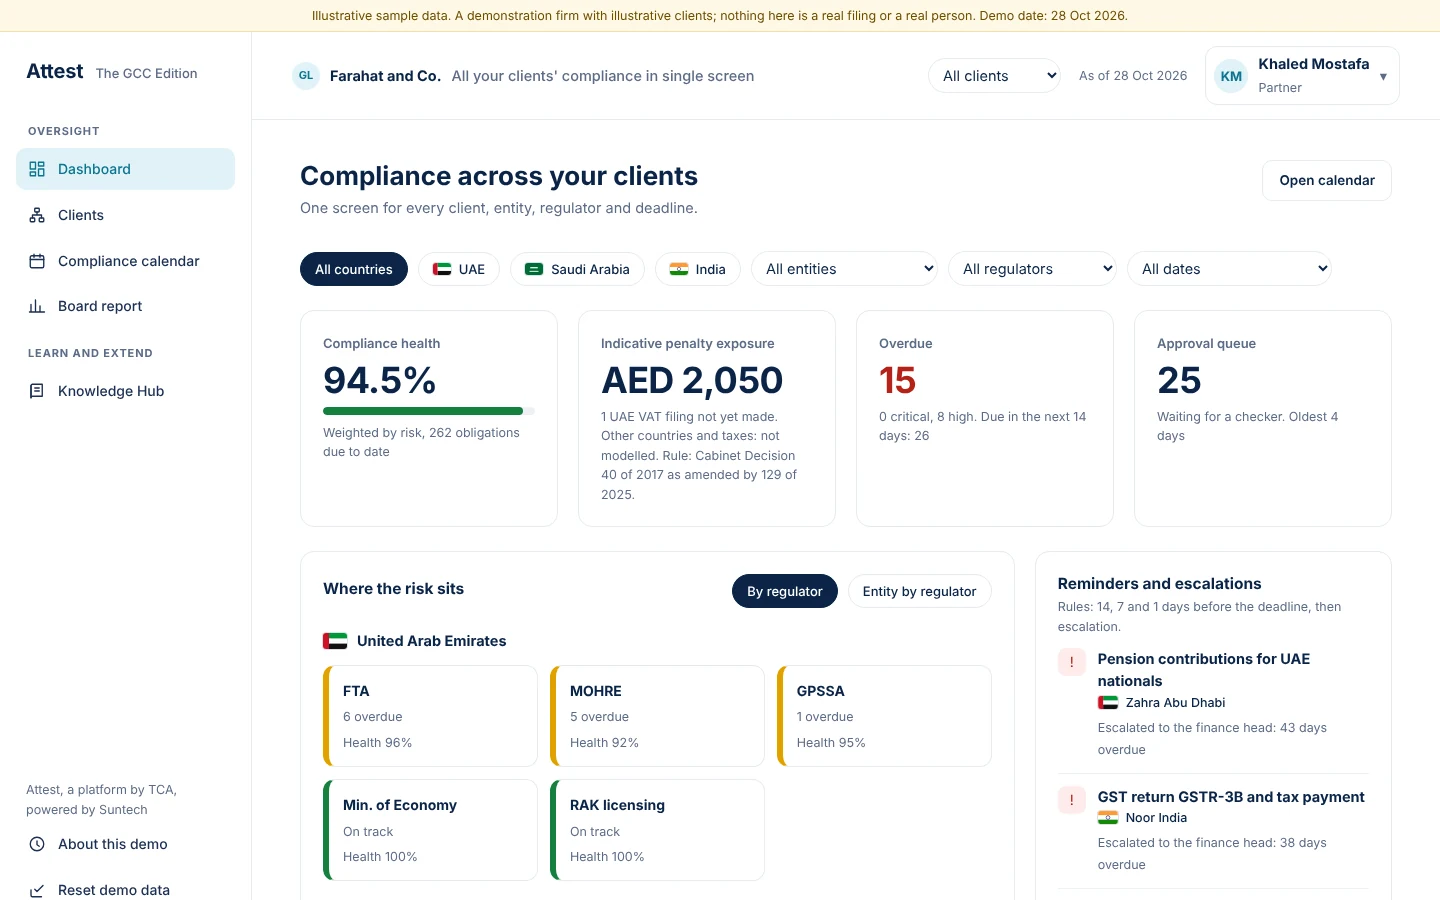Select the All countries filter chip
The height and width of the screenshot is (900, 1440).
click(x=354, y=269)
